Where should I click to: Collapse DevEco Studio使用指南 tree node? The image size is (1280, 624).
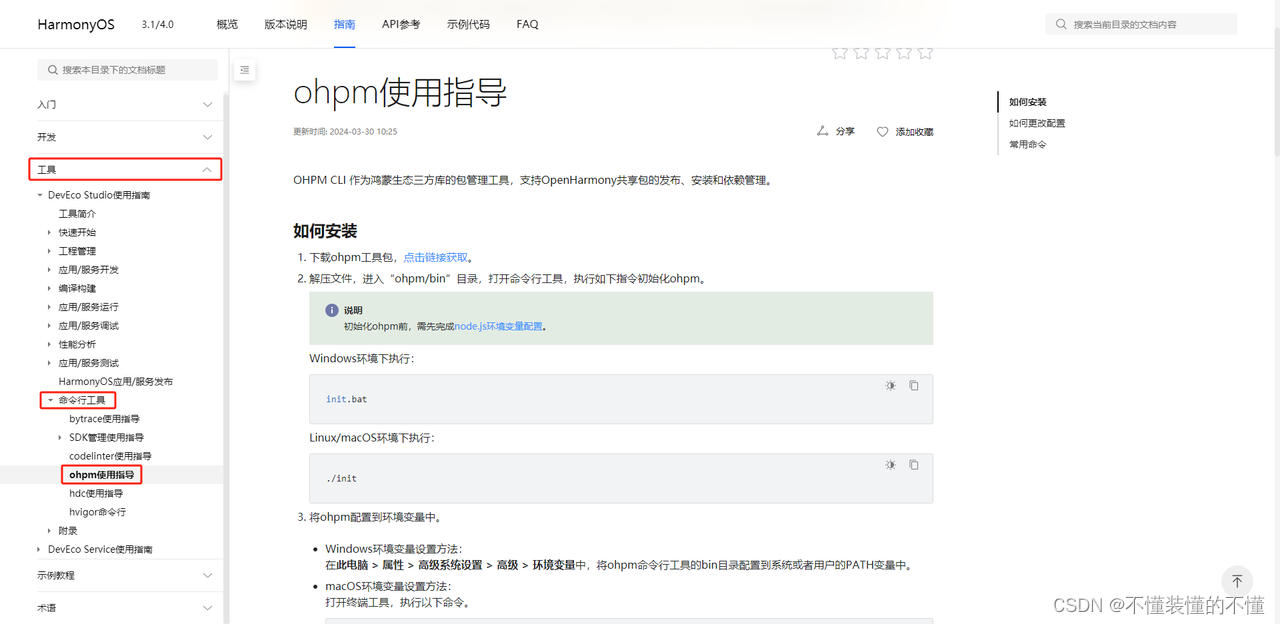coord(40,195)
